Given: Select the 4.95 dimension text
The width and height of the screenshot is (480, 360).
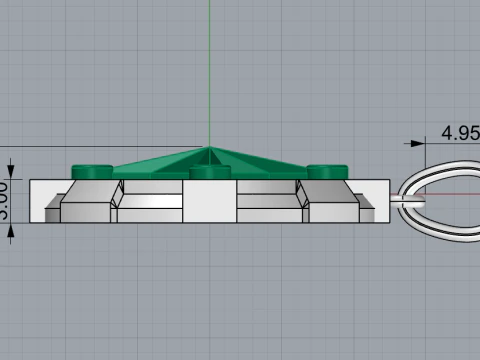Looking at the screenshot, I should 461,133.
